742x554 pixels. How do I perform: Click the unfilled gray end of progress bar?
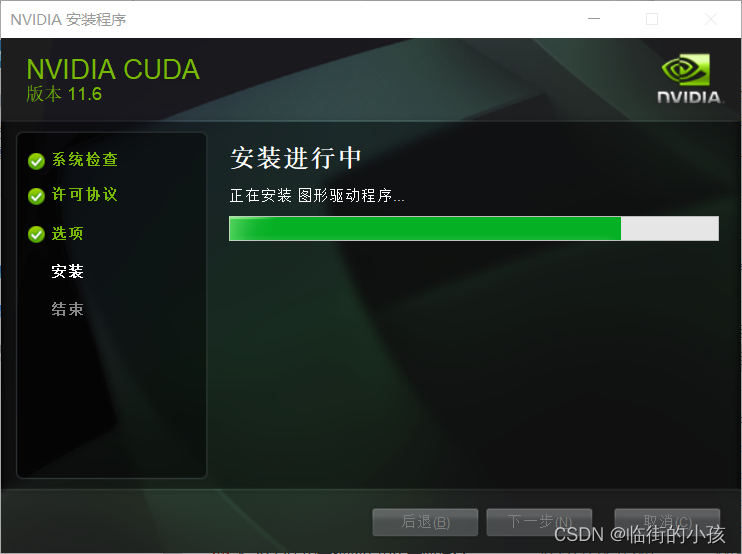[670, 229]
